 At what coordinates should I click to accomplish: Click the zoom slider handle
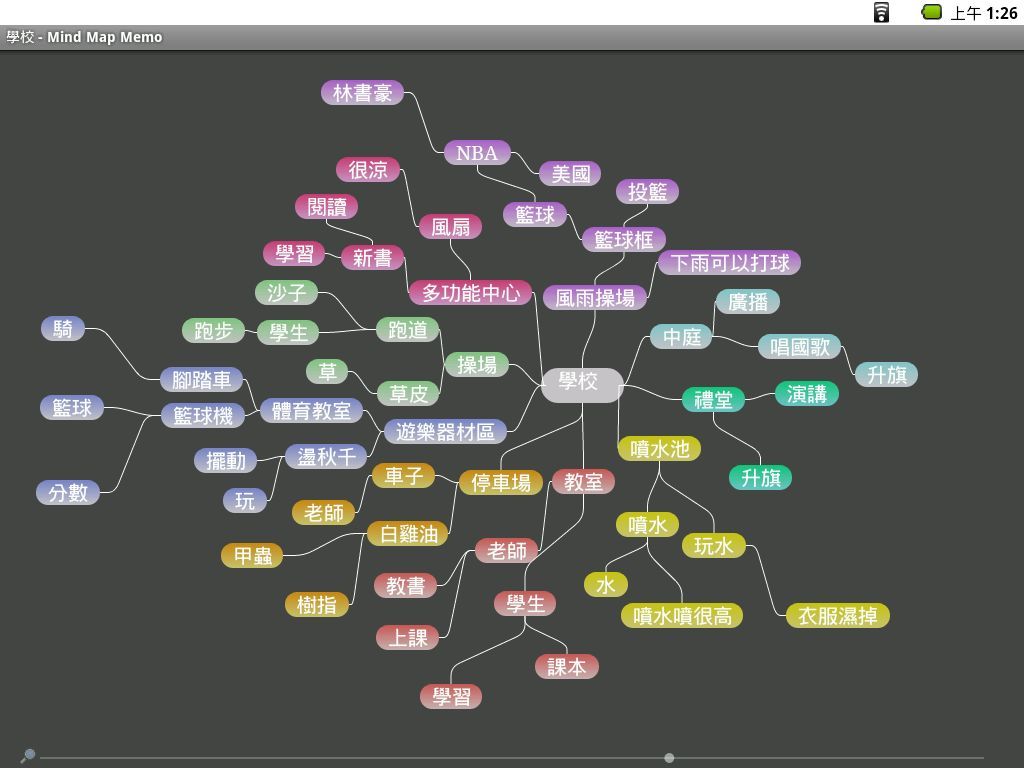coord(669,758)
